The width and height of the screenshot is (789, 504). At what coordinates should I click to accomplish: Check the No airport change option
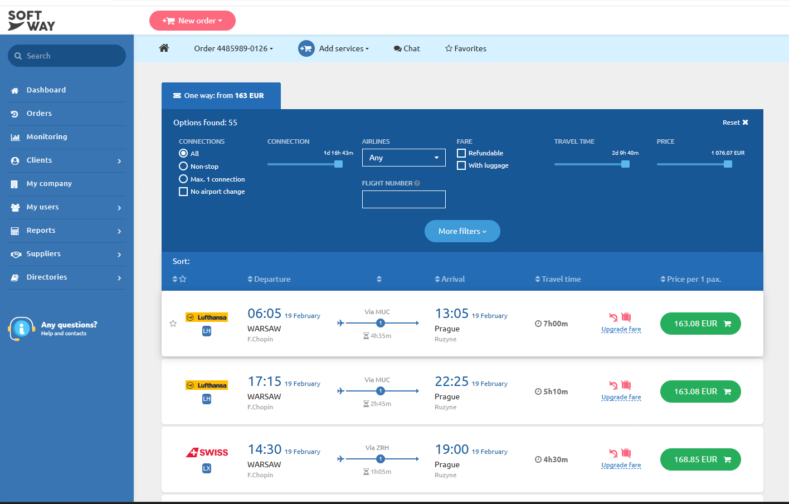(183, 191)
